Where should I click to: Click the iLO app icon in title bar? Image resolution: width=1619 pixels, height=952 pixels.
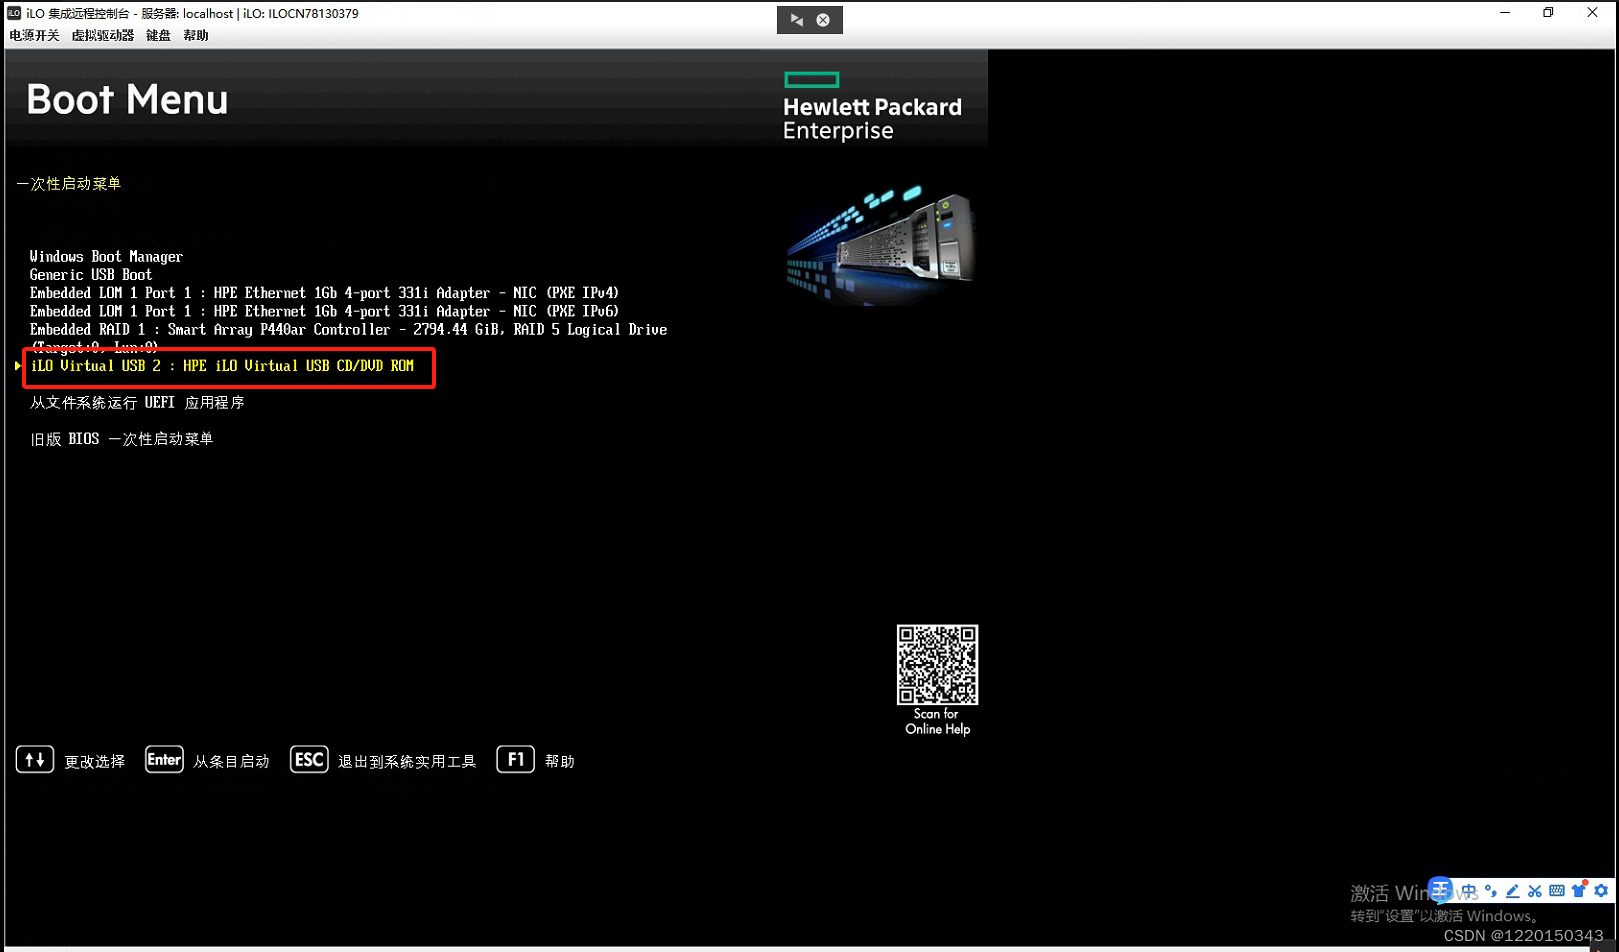[x=15, y=13]
